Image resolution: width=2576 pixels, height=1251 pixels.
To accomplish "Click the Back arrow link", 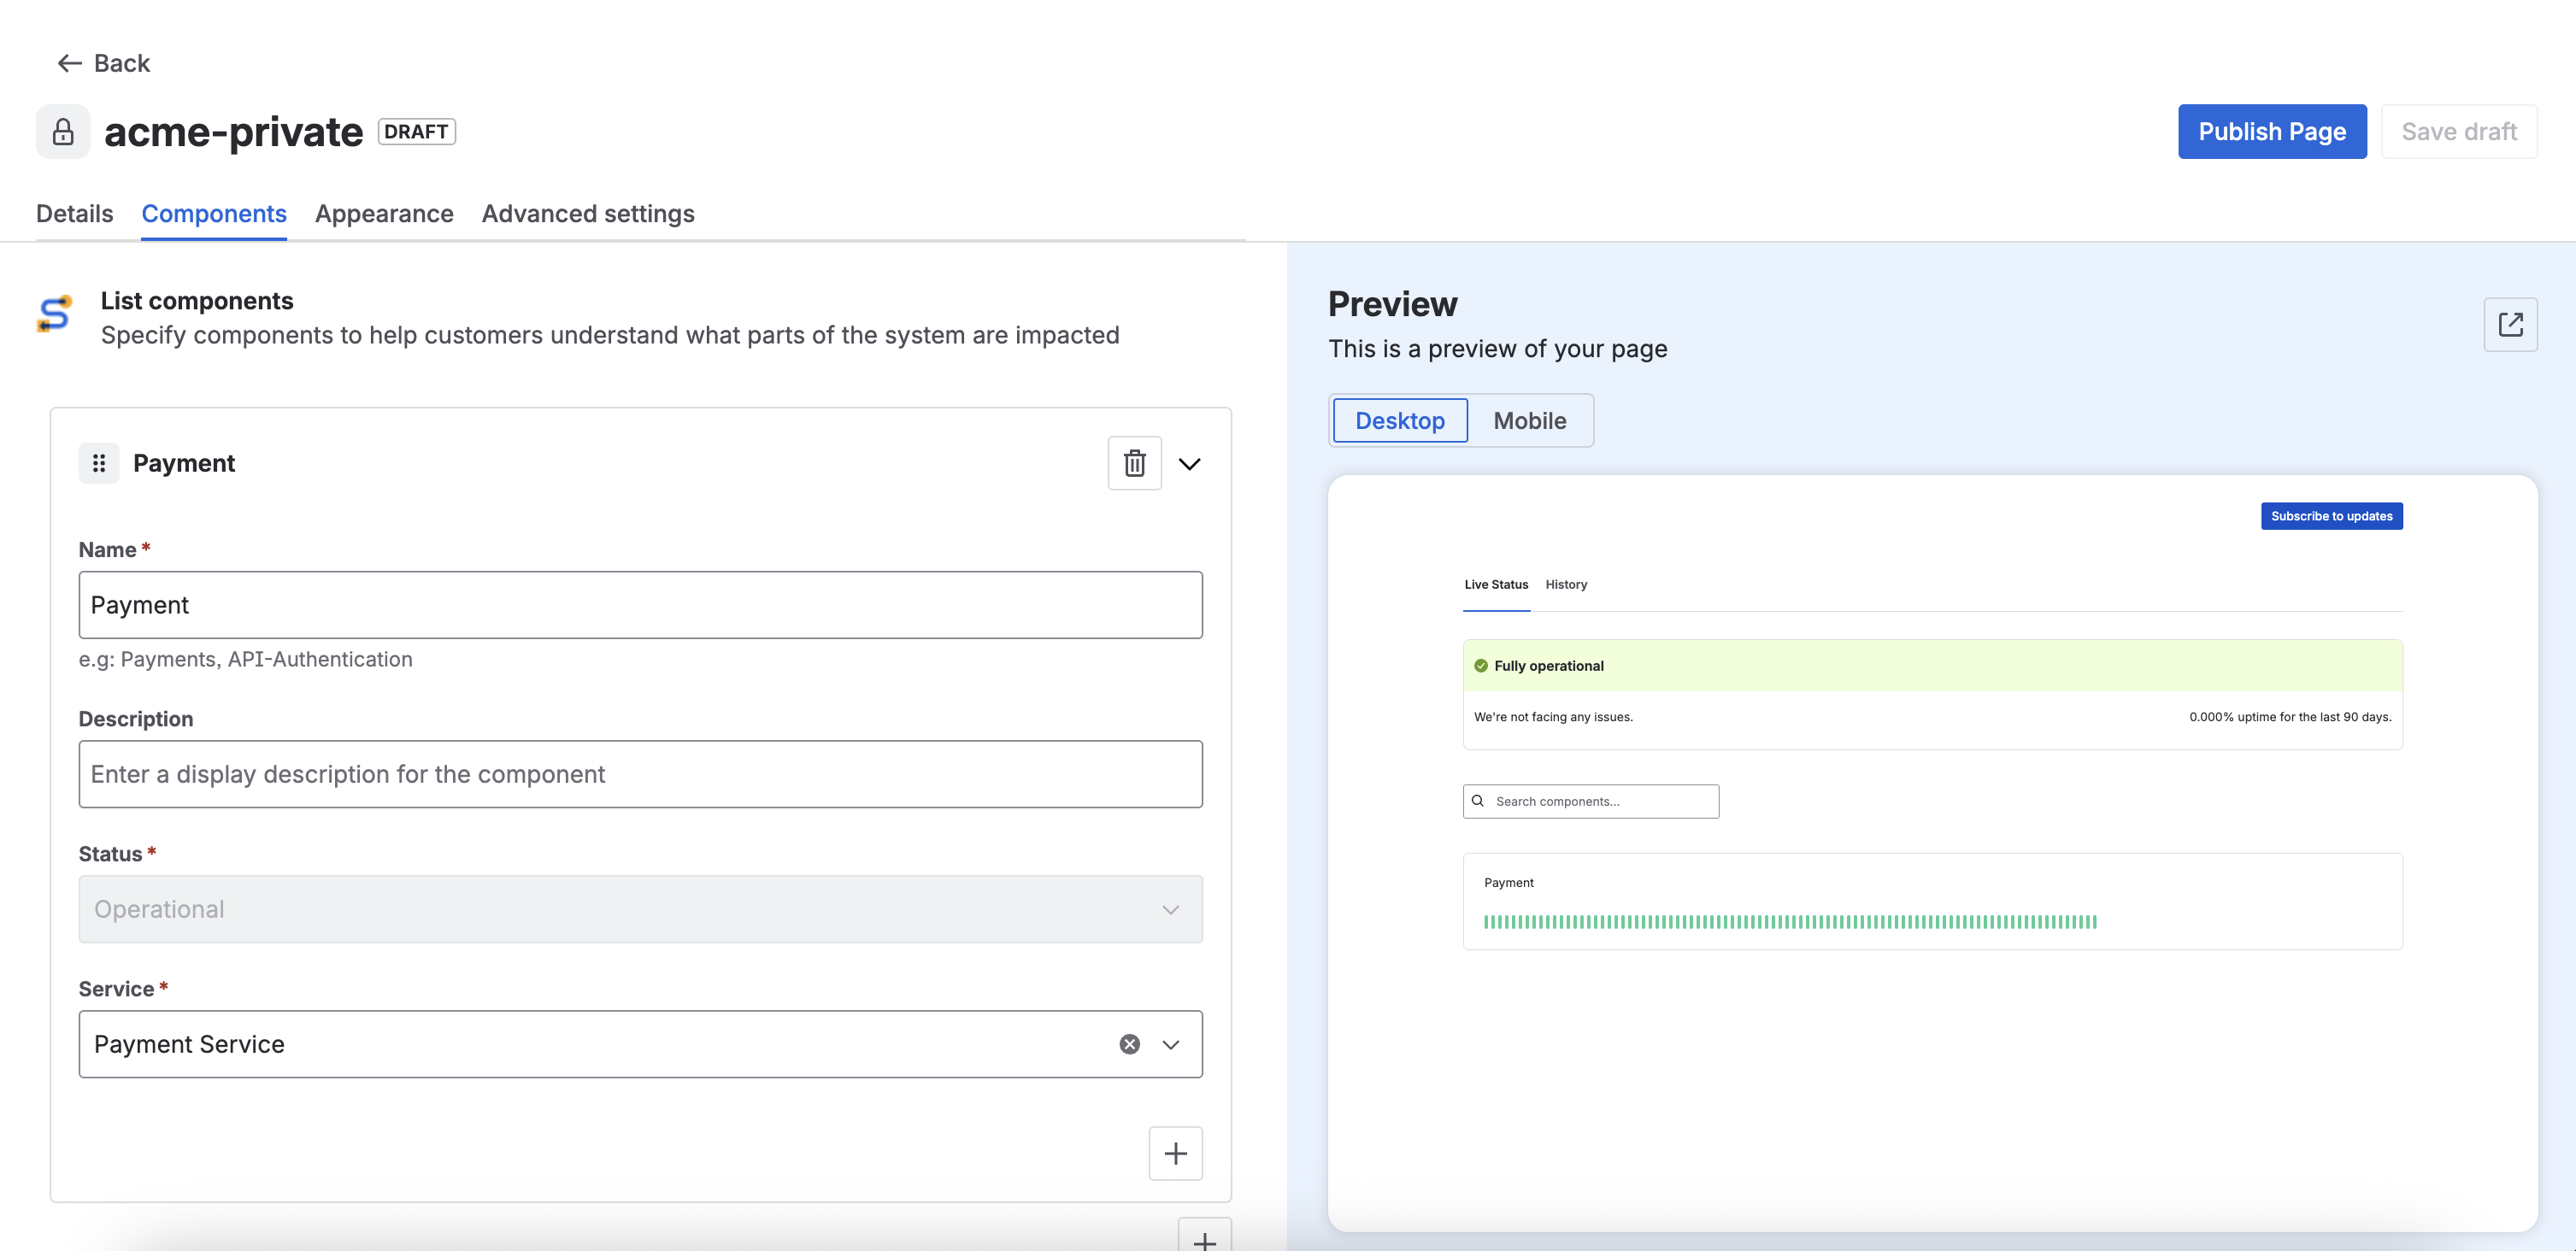I will [x=103, y=63].
